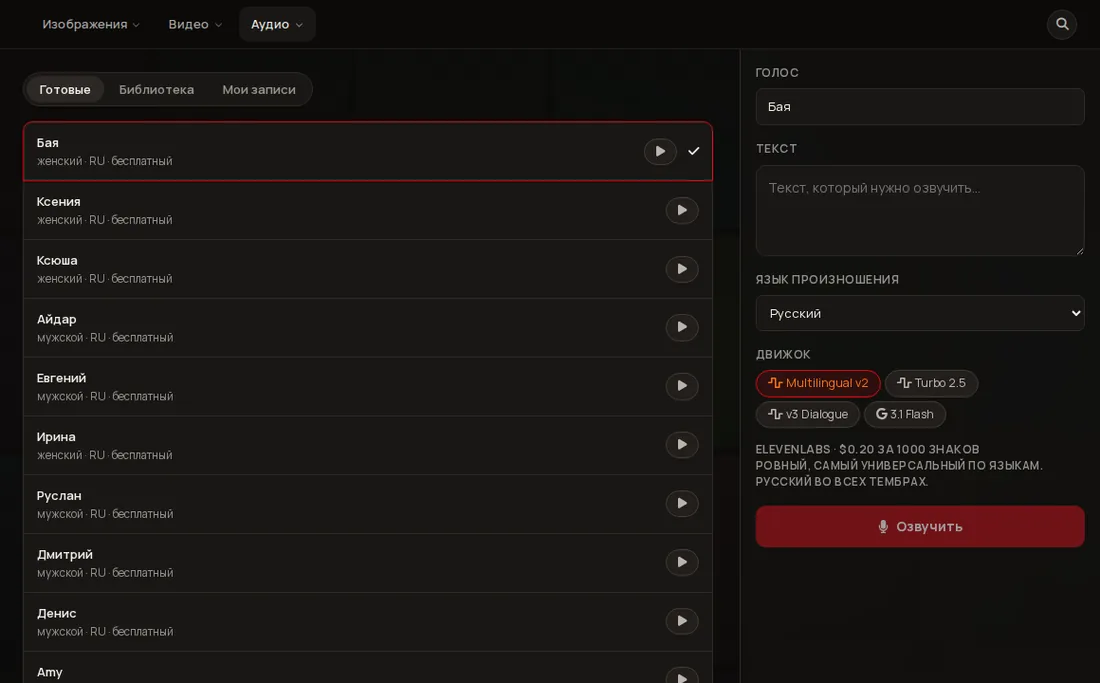Open the Аудио dropdown menu
Image resolution: width=1100 pixels, height=683 pixels.
[x=277, y=25]
